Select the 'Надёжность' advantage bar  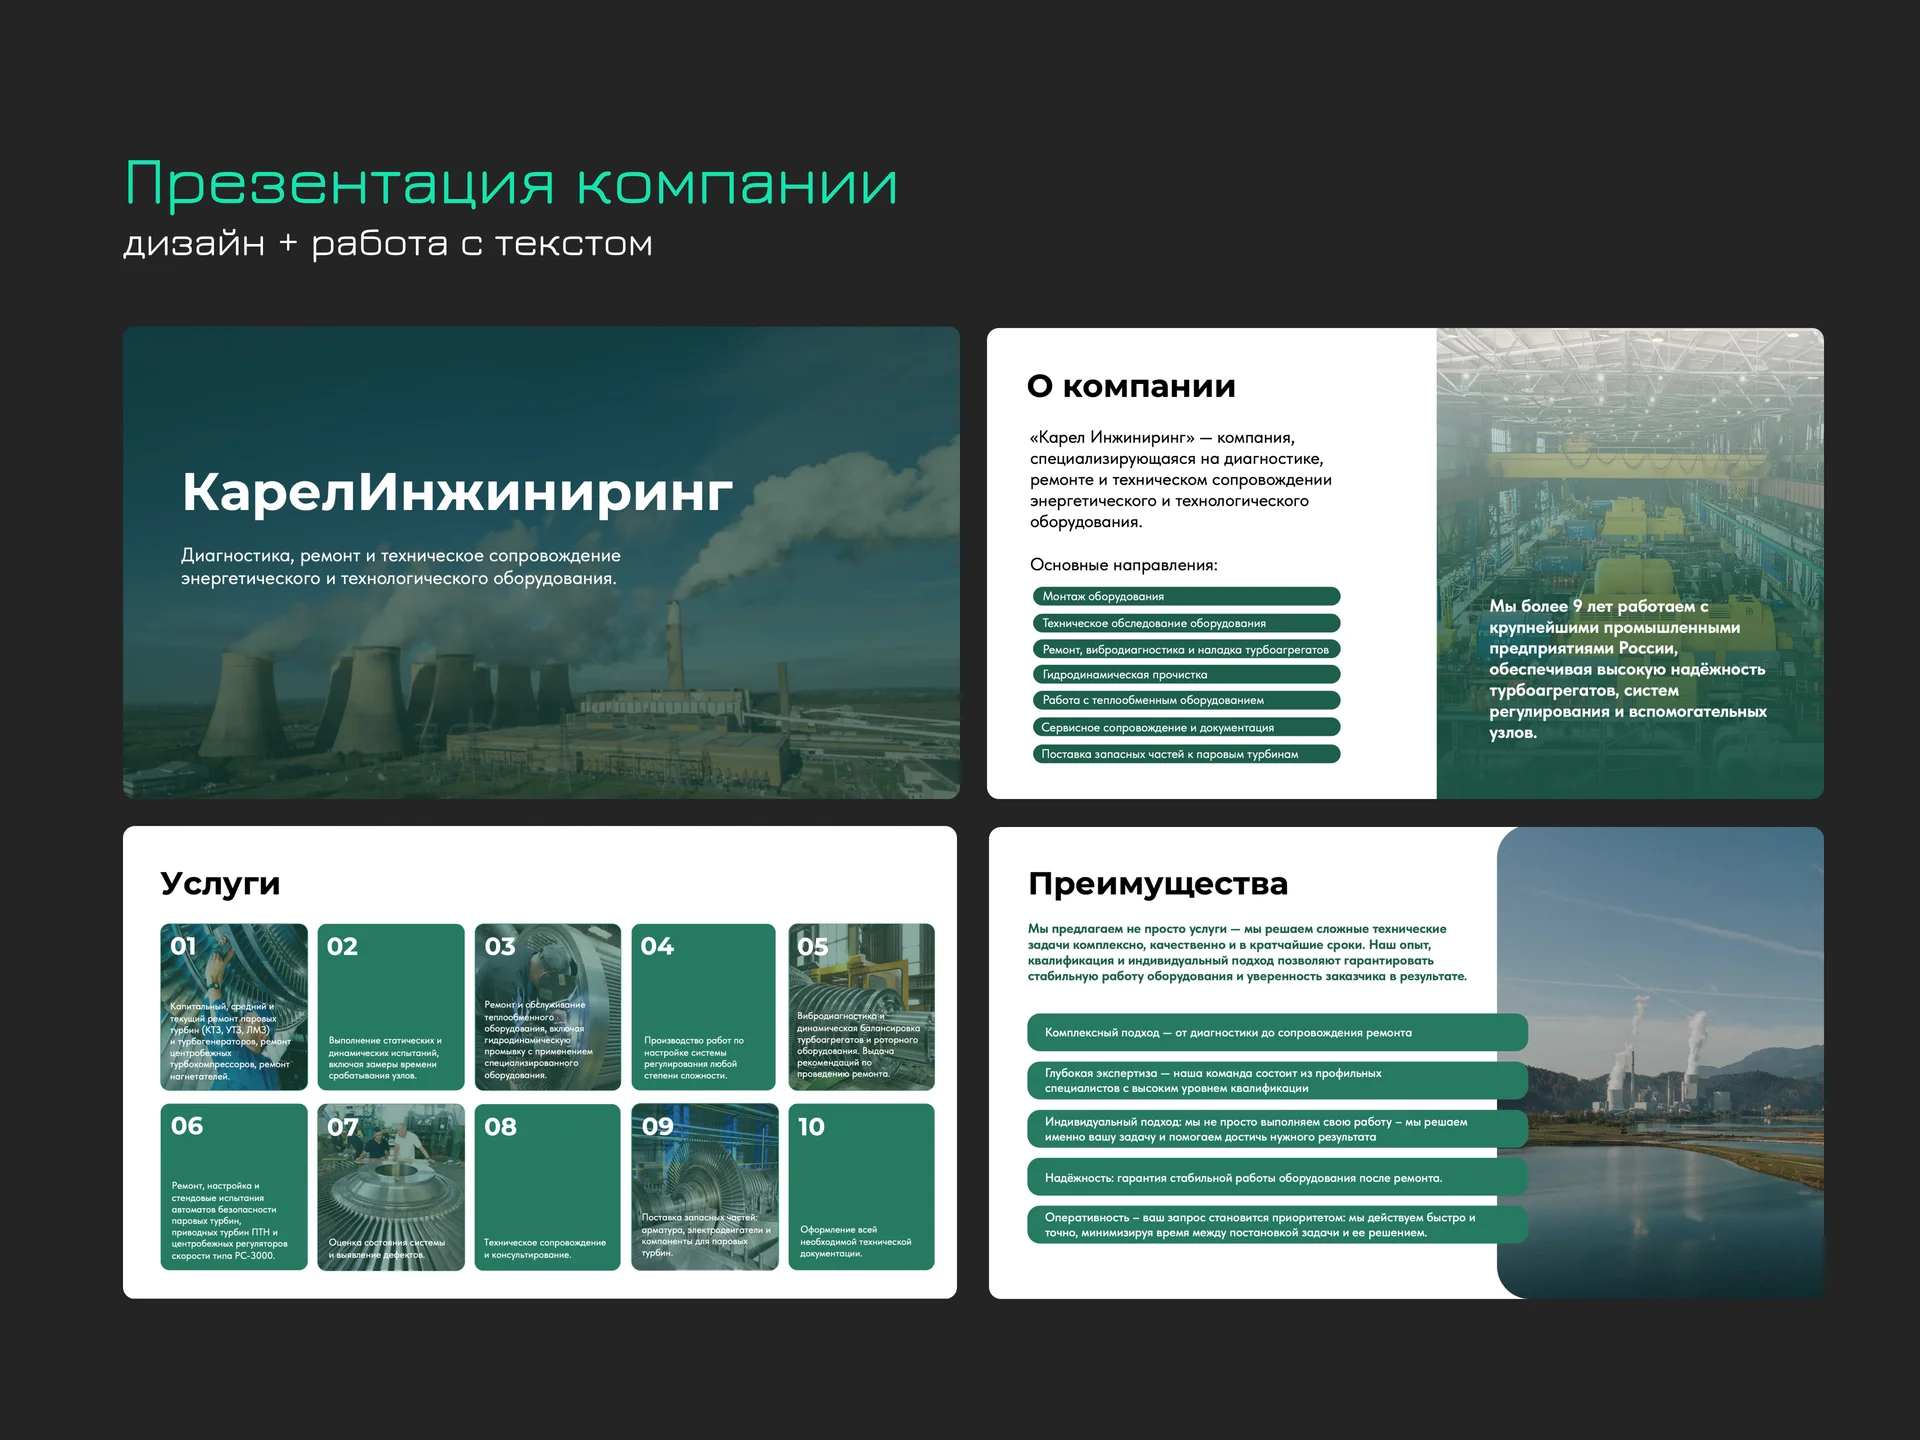click(1277, 1178)
